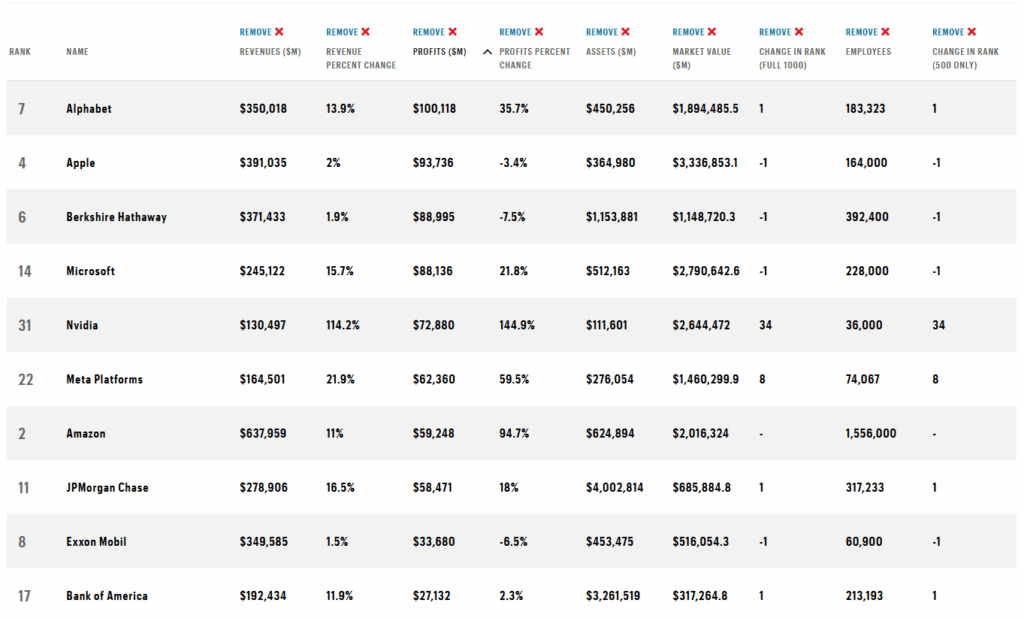Open the Alphabet company link
Screen dimensions: 1024x618
[89, 109]
